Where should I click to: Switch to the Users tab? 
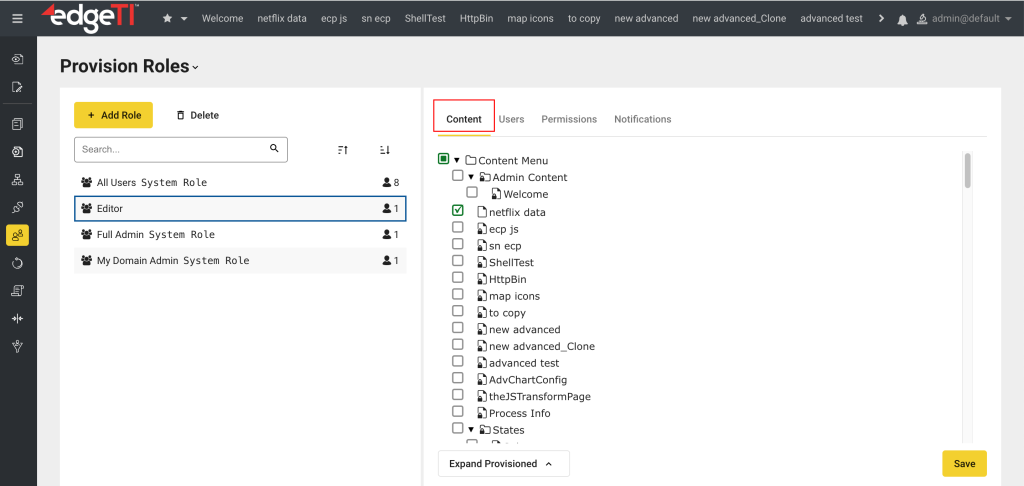tap(511, 119)
